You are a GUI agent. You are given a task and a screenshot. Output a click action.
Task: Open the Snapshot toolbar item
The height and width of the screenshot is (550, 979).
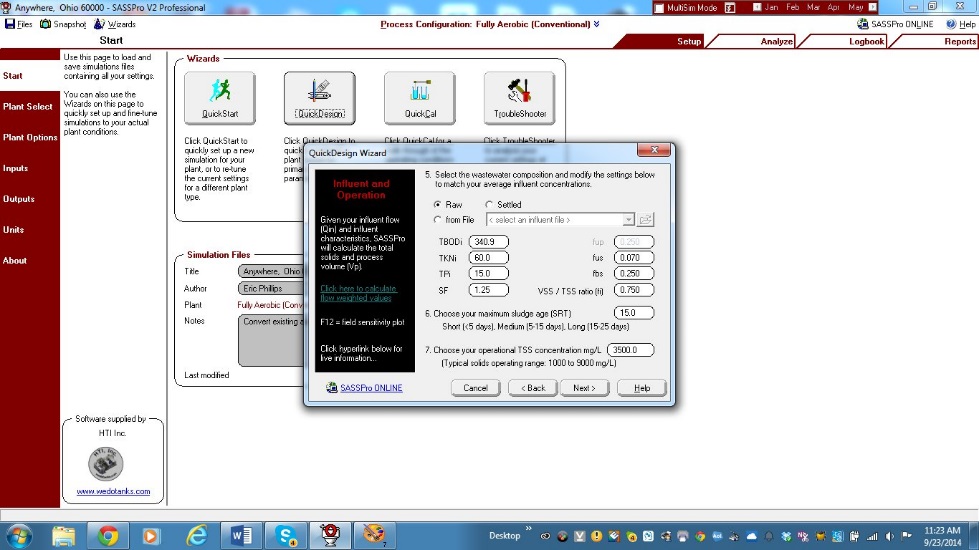pyautogui.click(x=64, y=23)
